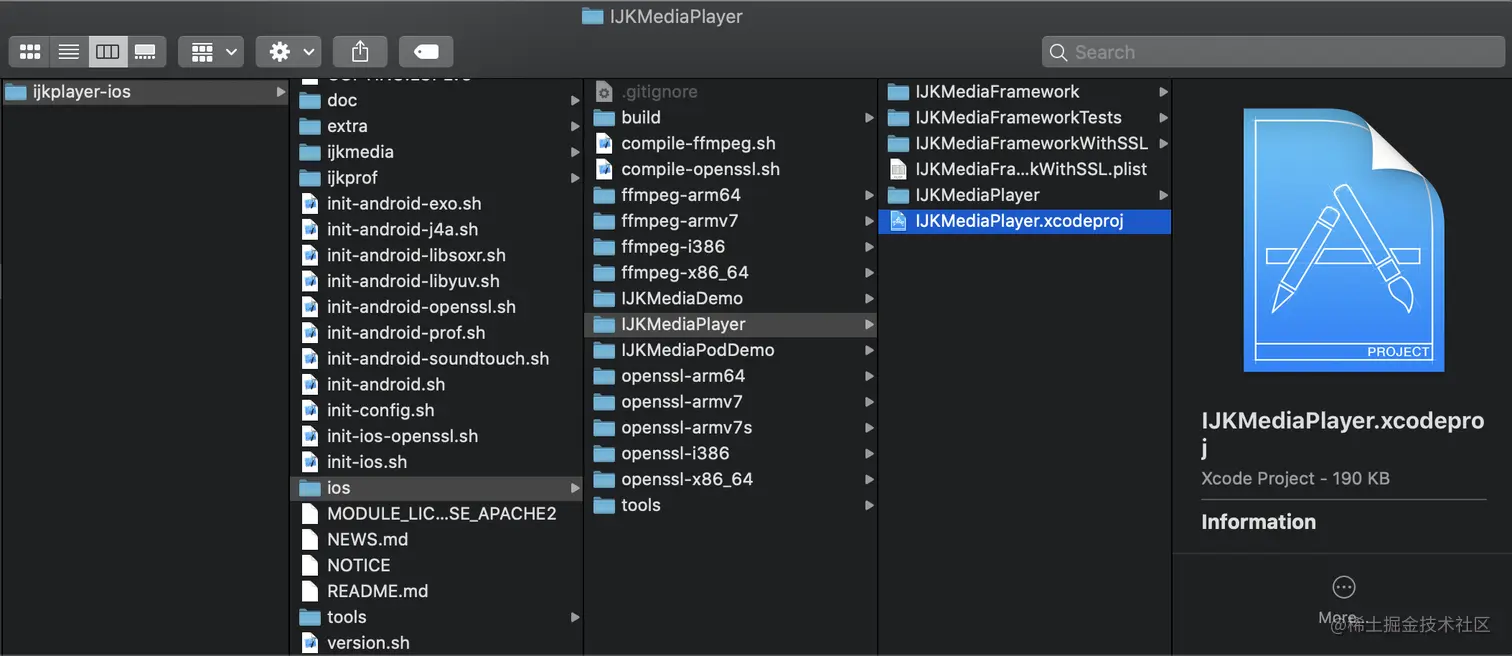Click the MODULE_LIC...SE_APACHE2 file icon
The width and height of the screenshot is (1512, 656).
pos(309,514)
